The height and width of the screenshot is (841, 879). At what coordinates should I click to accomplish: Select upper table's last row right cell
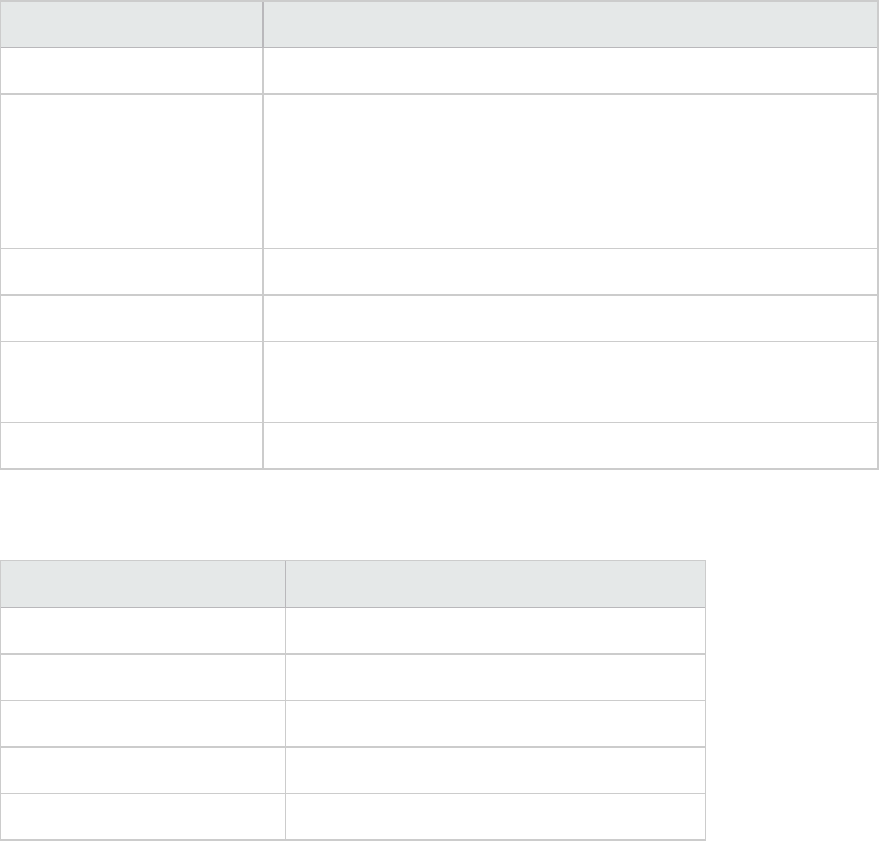point(570,445)
